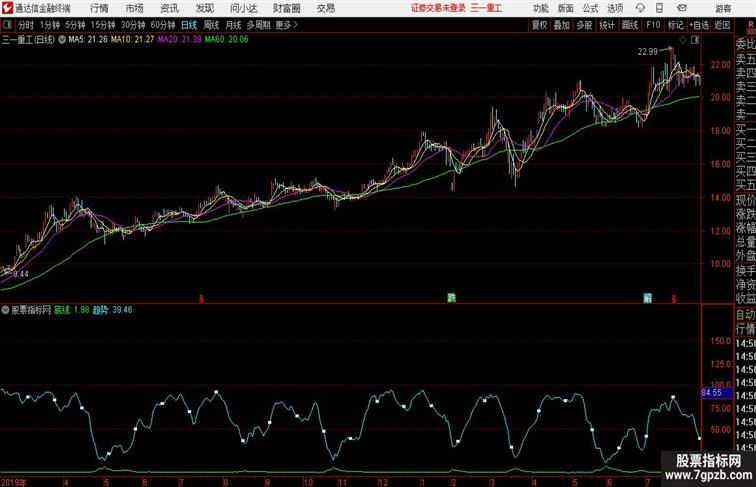
Task: Open the F10 company info
Action: (x=653, y=25)
